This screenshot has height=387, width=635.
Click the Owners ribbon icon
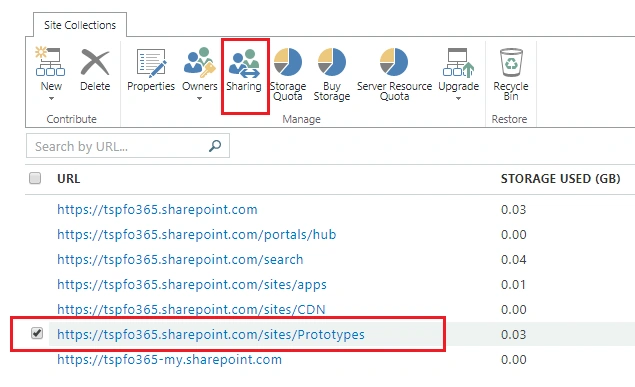[x=200, y=62]
